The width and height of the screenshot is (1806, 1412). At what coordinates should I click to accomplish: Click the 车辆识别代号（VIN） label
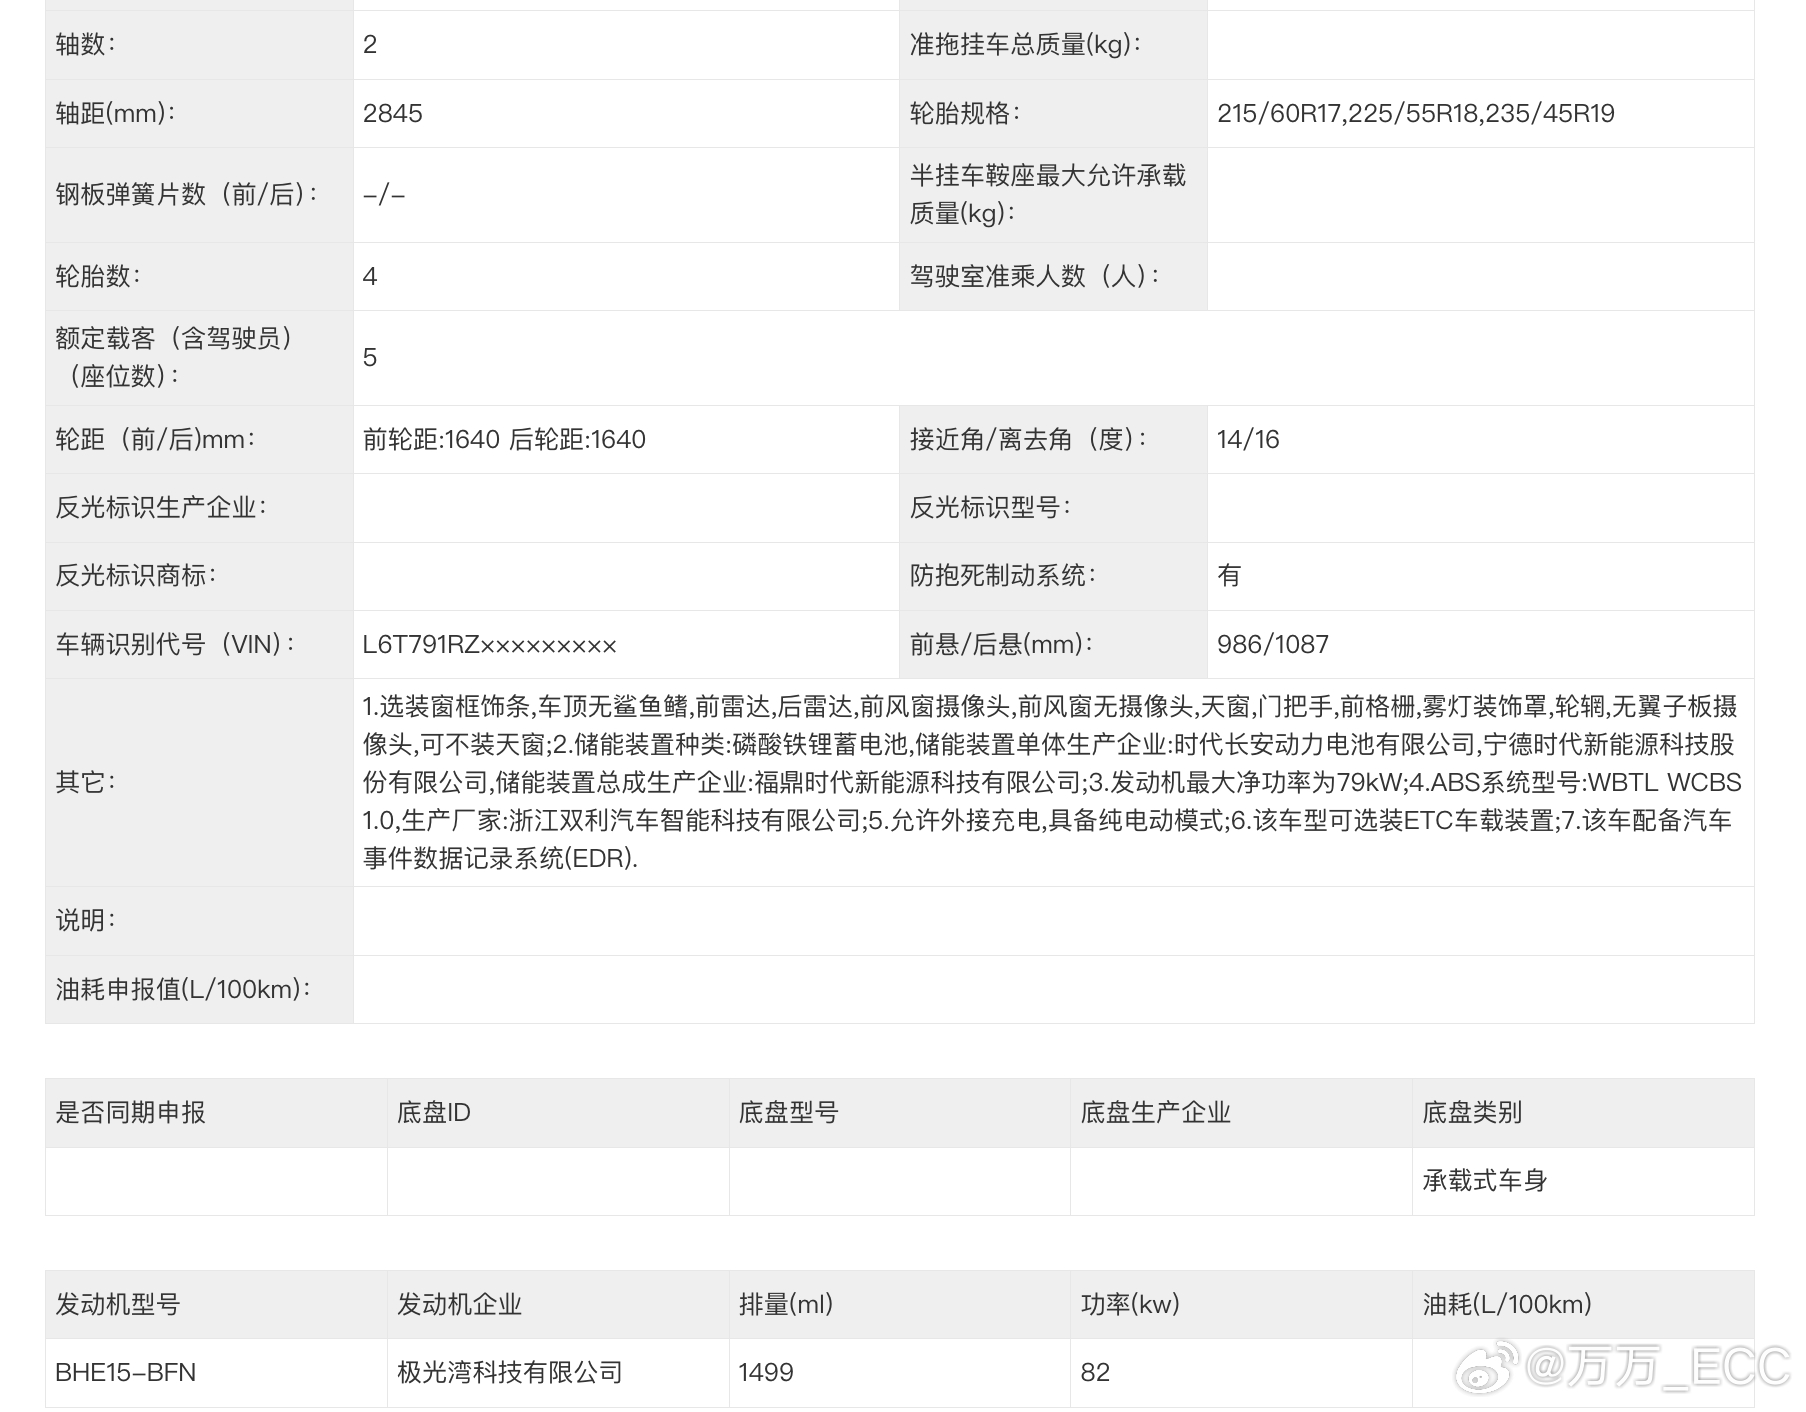tap(175, 644)
